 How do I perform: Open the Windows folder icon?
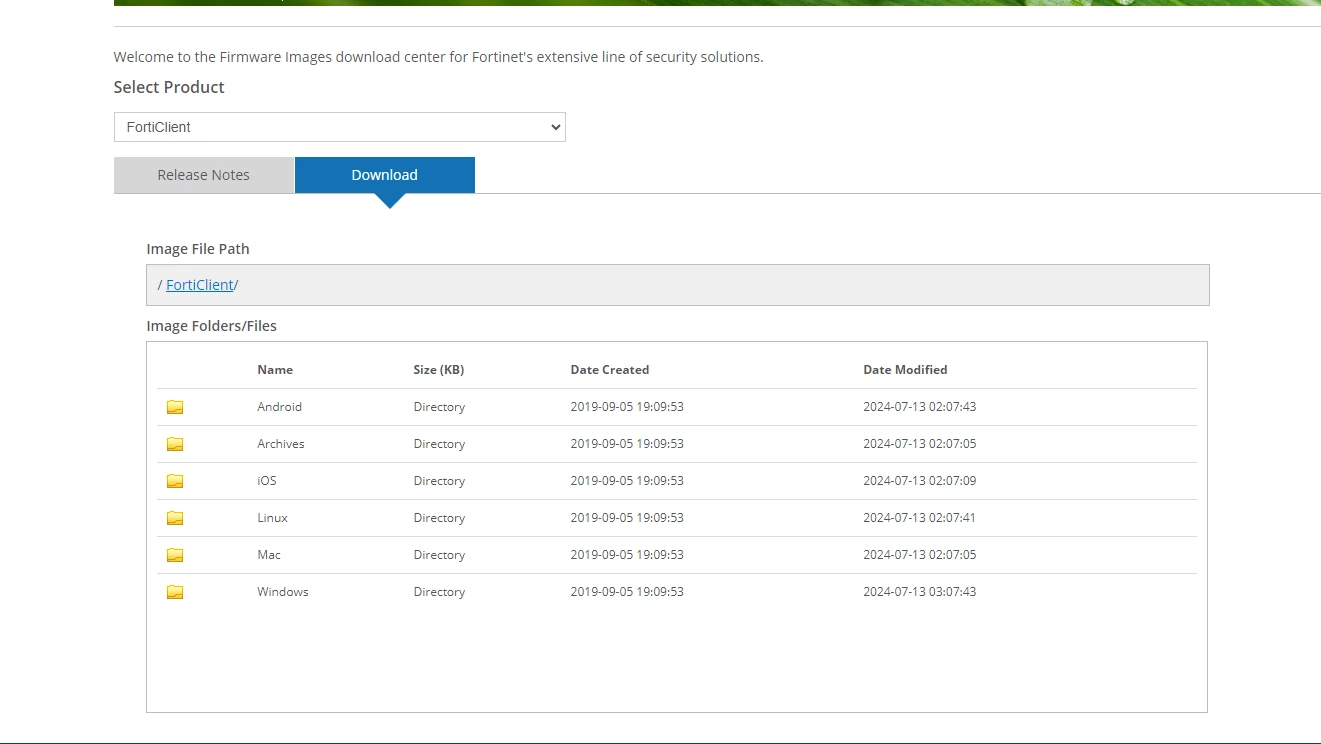tap(175, 592)
